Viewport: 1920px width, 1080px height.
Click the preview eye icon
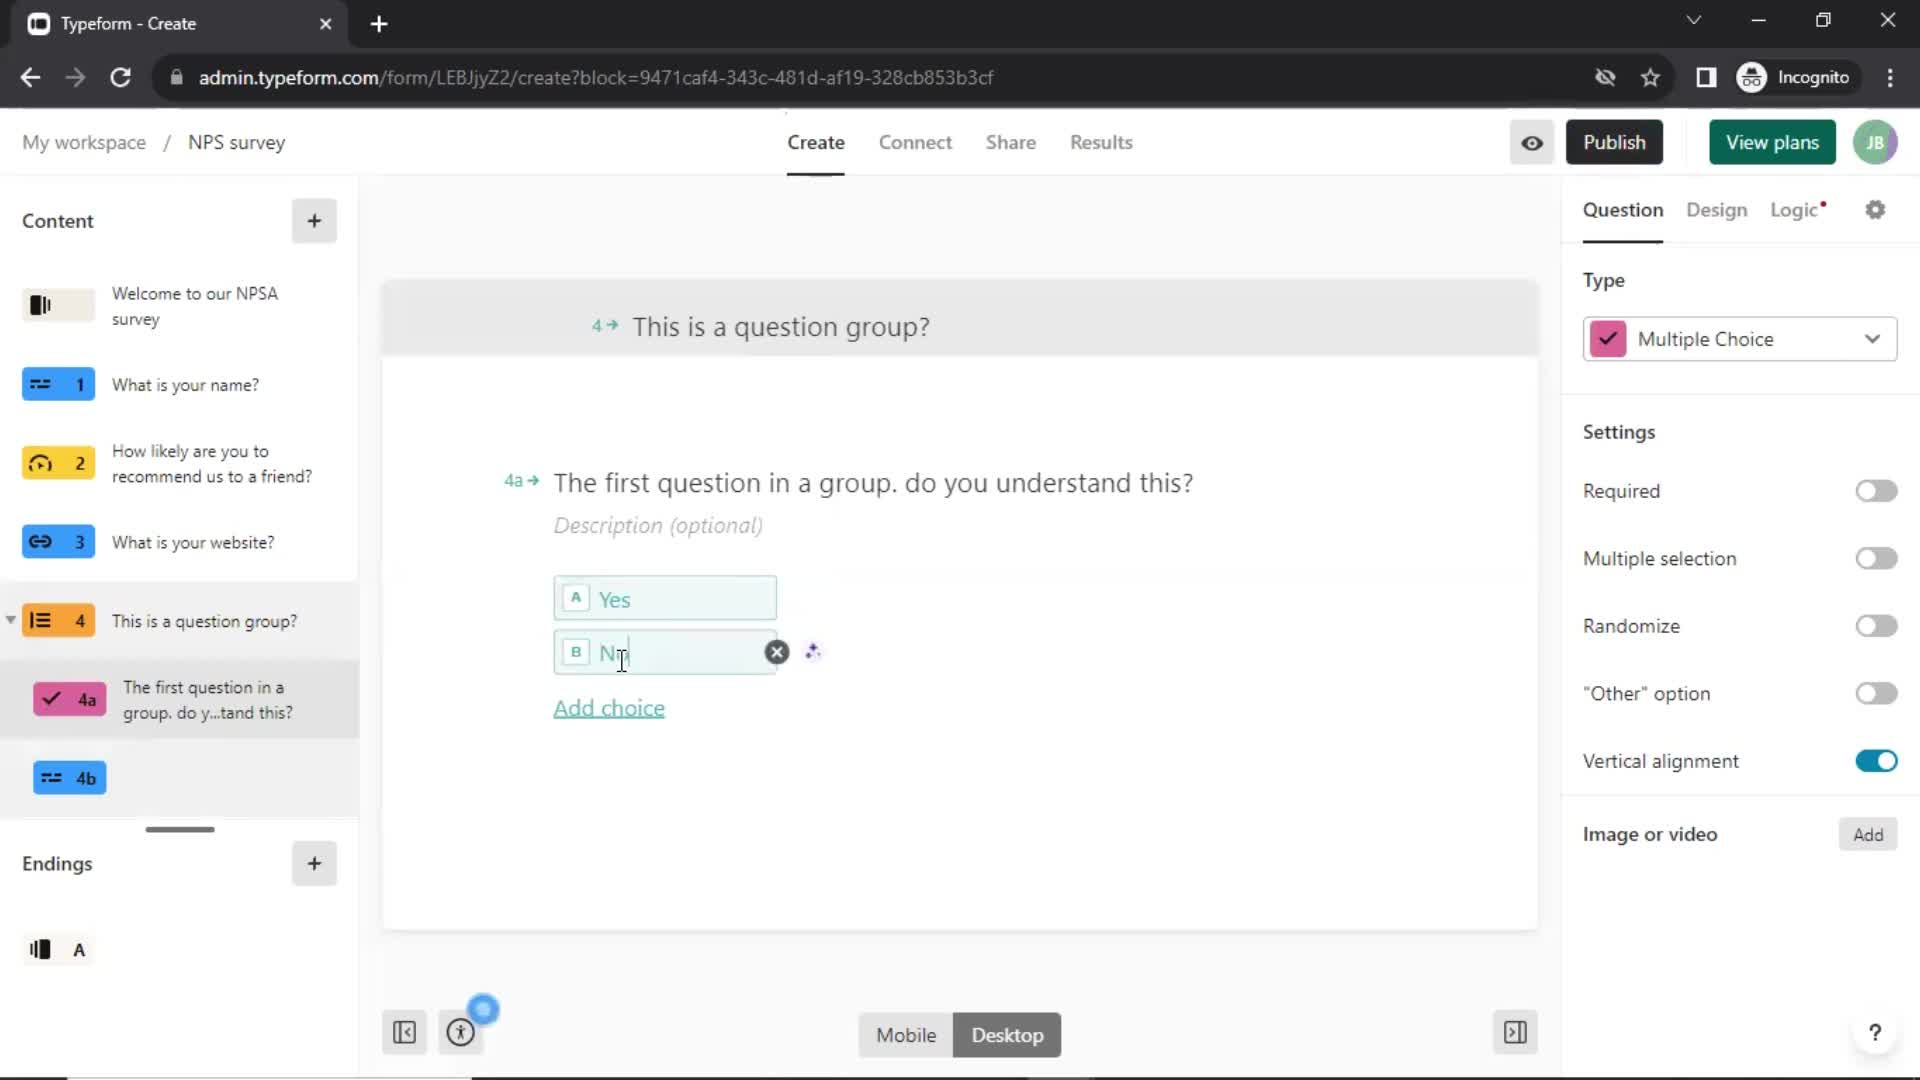click(x=1532, y=142)
